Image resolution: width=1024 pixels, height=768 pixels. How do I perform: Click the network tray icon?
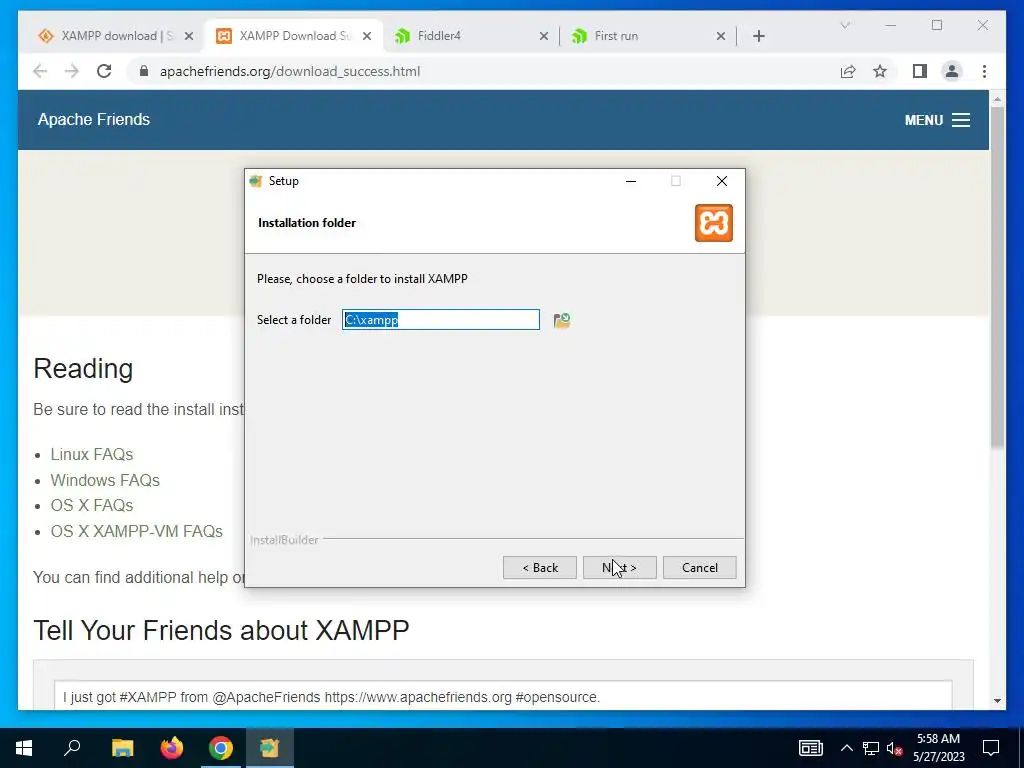pyautogui.click(x=871, y=748)
